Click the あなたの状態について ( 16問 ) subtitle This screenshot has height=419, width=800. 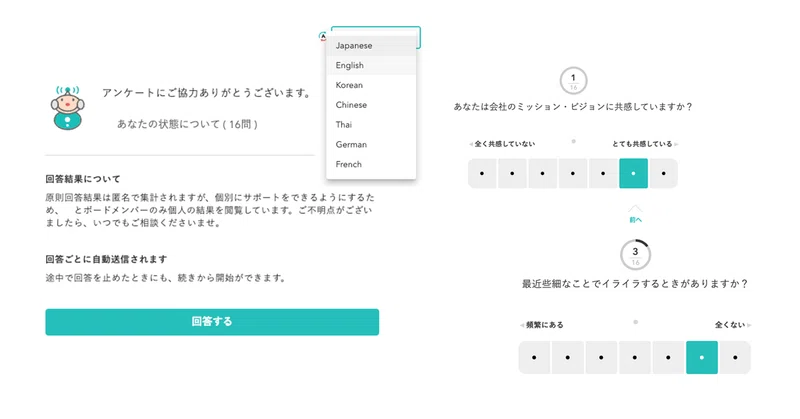point(187,124)
